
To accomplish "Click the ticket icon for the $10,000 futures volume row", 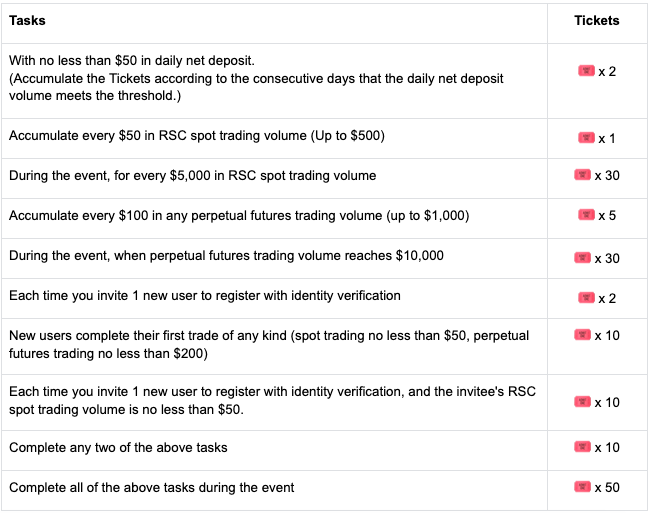I will pyautogui.click(x=582, y=258).
